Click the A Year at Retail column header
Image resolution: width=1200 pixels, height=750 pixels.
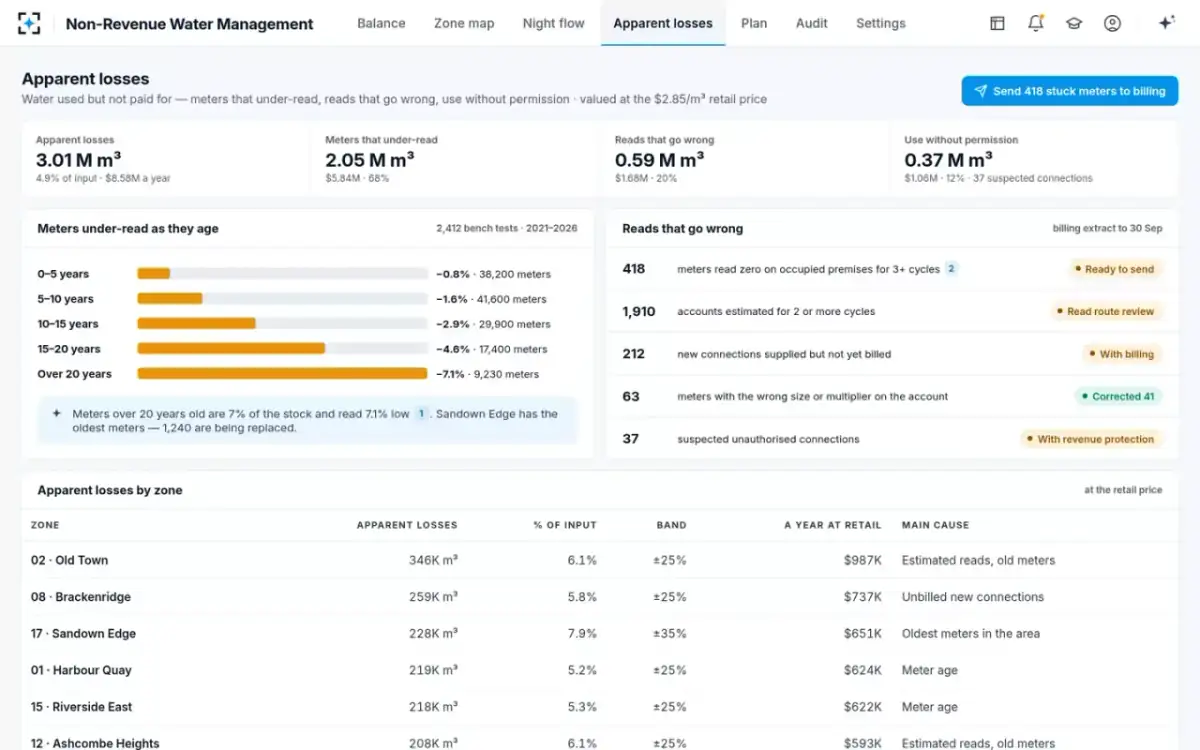pyautogui.click(x=833, y=525)
